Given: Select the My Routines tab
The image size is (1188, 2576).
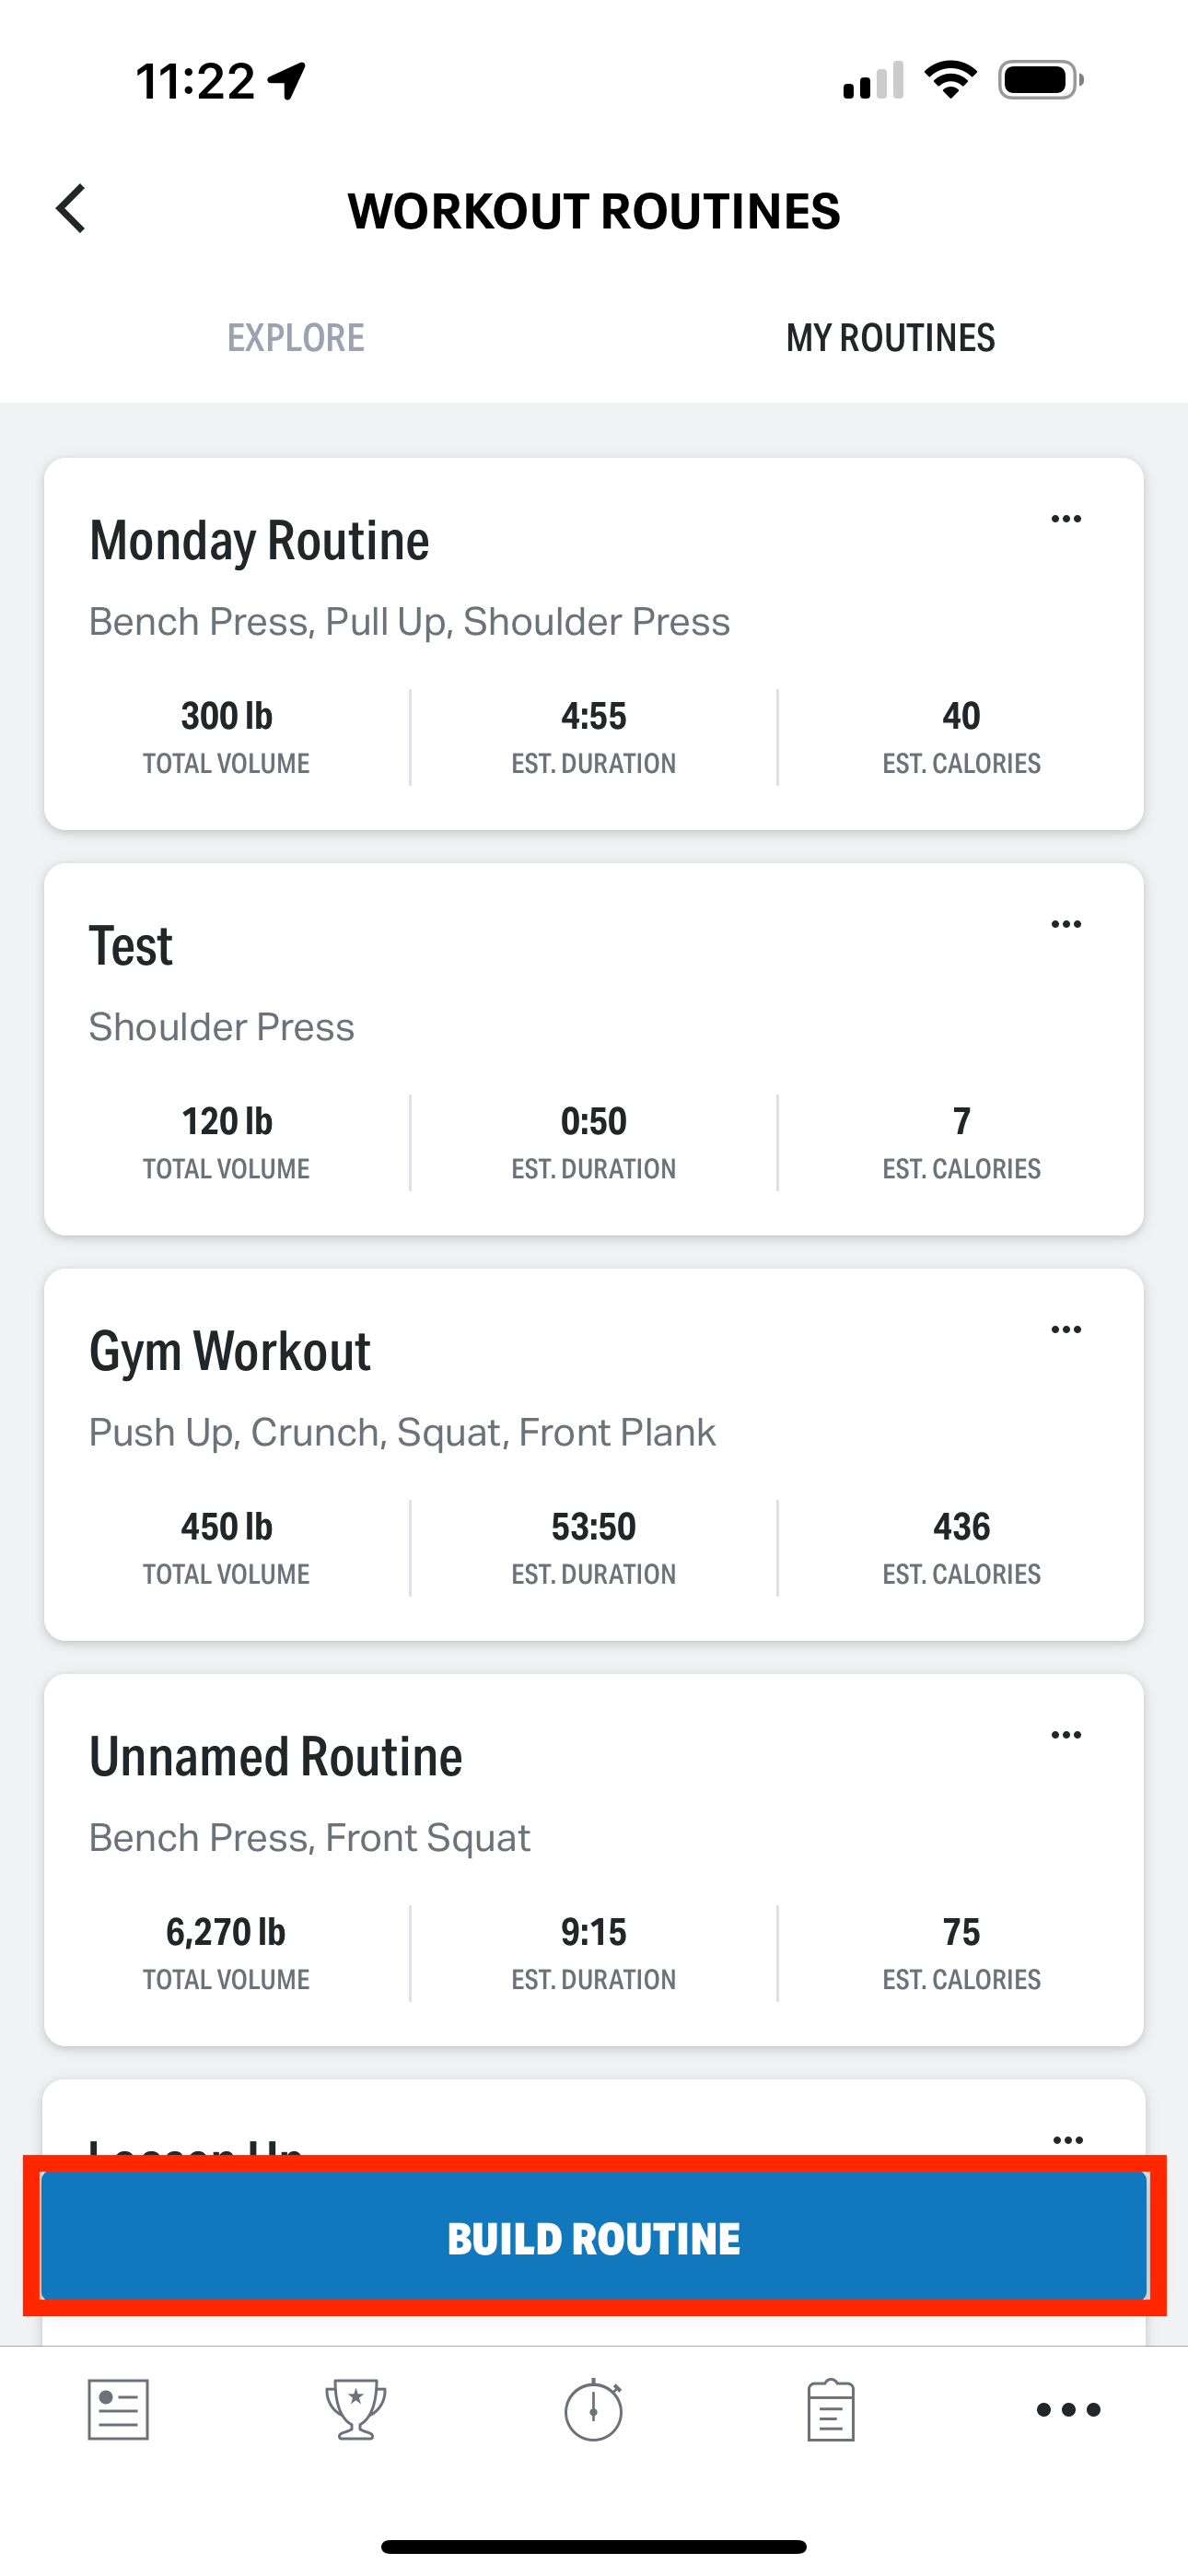Looking at the screenshot, I should 890,338.
